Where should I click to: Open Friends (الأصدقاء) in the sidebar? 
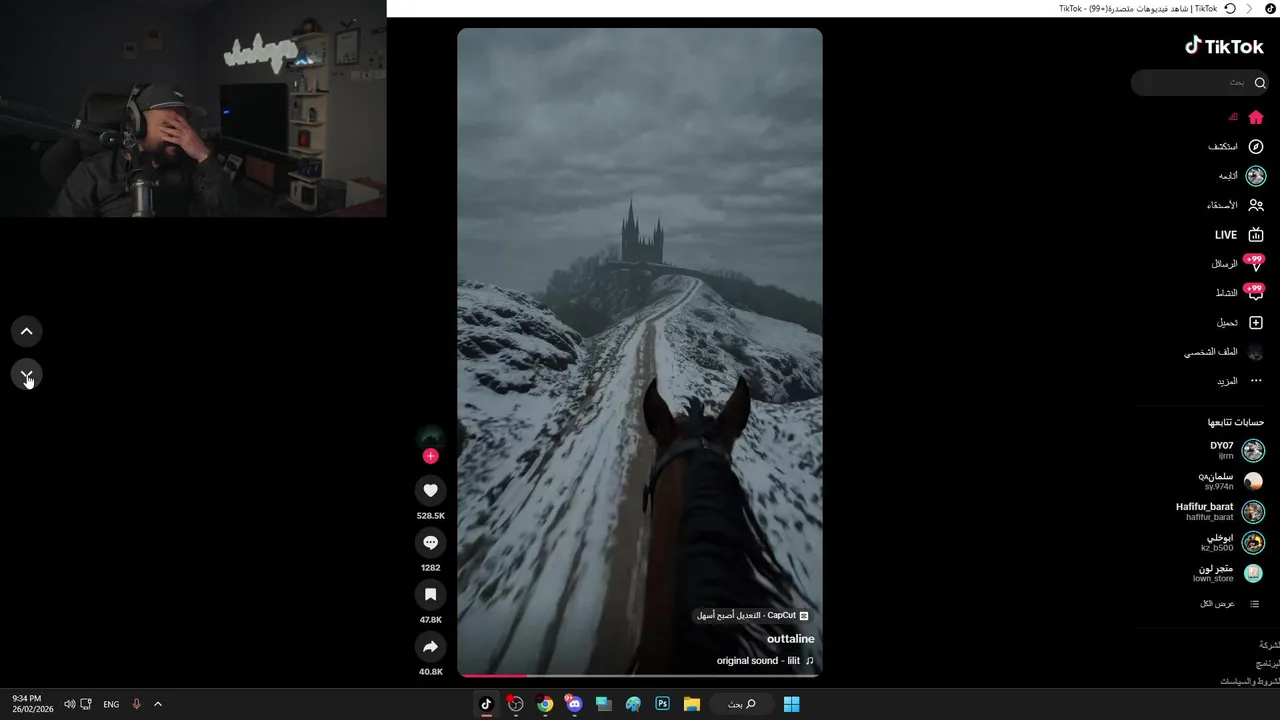[1235, 205]
